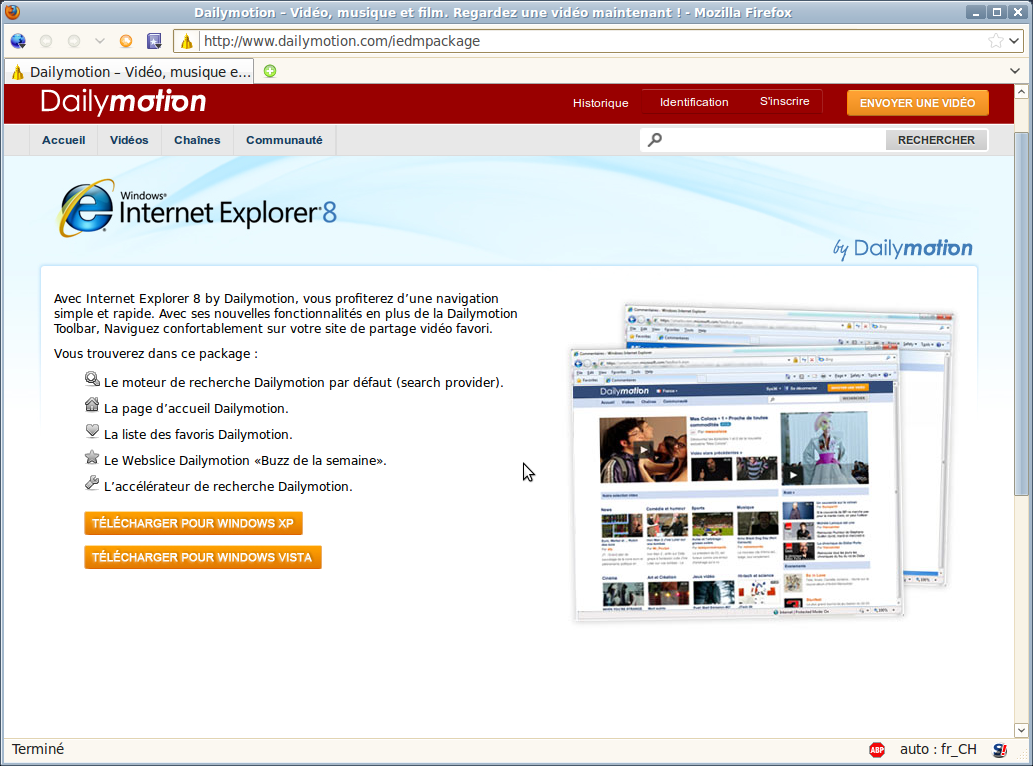Click the RECHERCHER button
This screenshot has width=1033, height=766.
pos(936,140)
